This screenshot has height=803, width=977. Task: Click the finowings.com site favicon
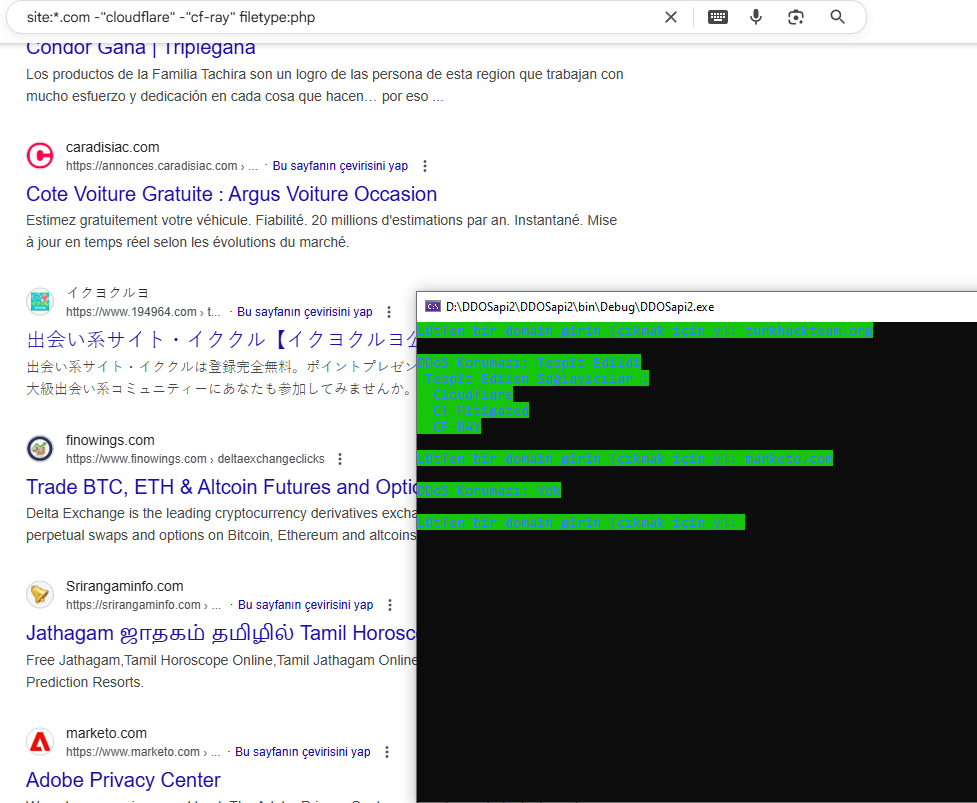point(40,449)
